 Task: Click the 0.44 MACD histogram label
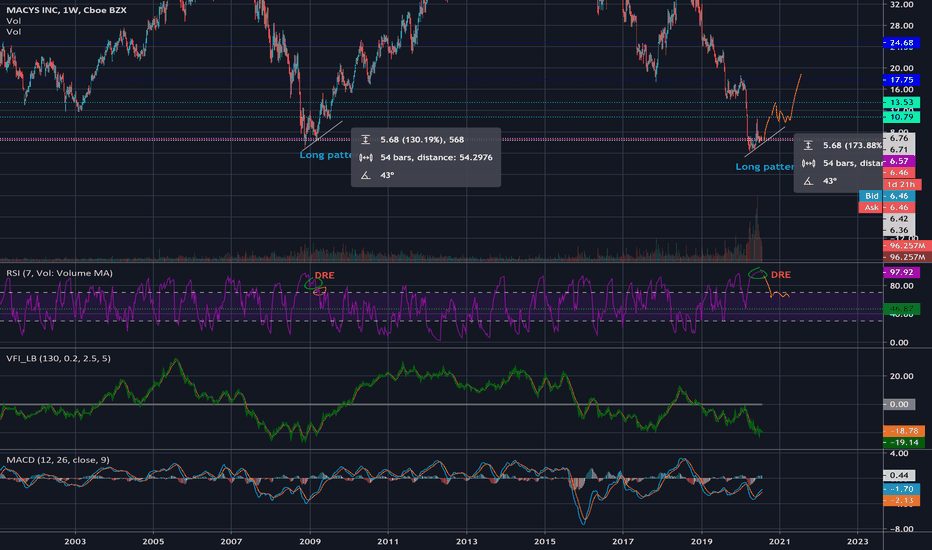(x=901, y=476)
